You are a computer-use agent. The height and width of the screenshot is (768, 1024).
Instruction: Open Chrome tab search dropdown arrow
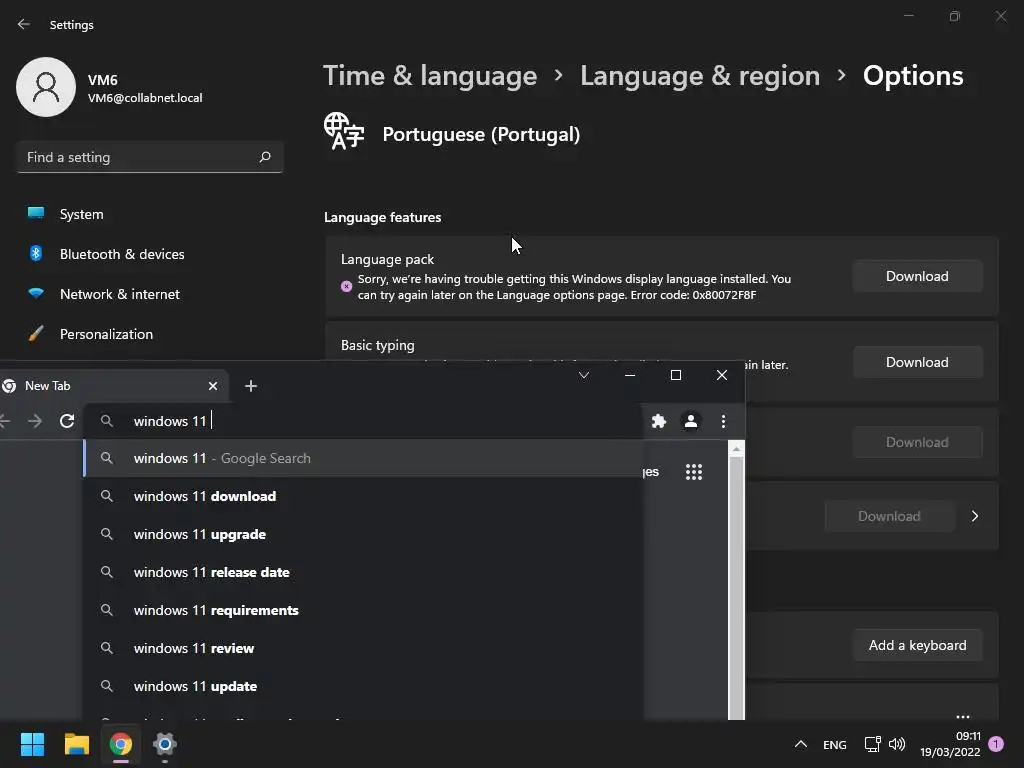point(584,375)
